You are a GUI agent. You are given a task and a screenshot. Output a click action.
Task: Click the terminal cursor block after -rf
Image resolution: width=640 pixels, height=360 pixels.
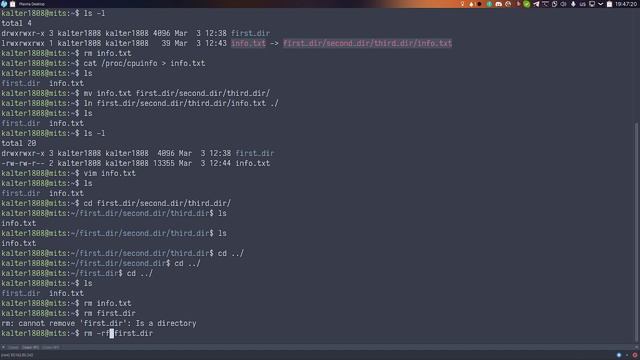coord(112,333)
